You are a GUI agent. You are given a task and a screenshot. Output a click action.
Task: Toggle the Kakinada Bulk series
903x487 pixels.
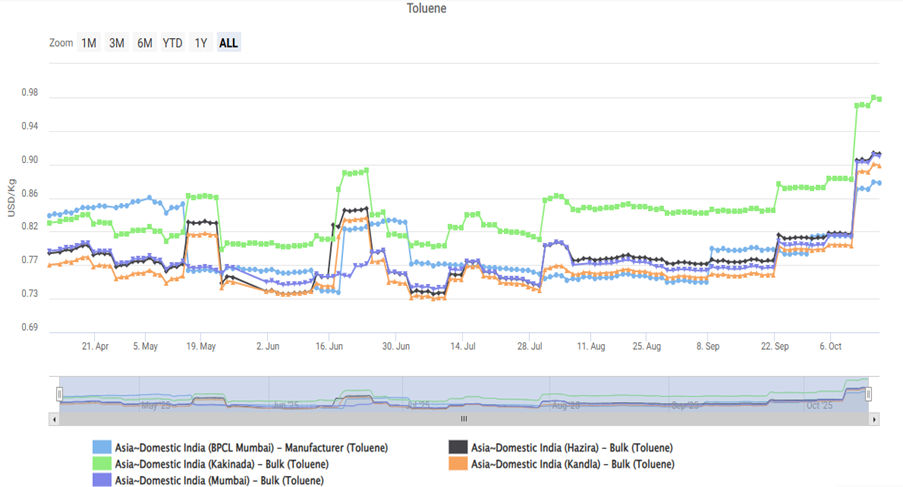coord(221,464)
